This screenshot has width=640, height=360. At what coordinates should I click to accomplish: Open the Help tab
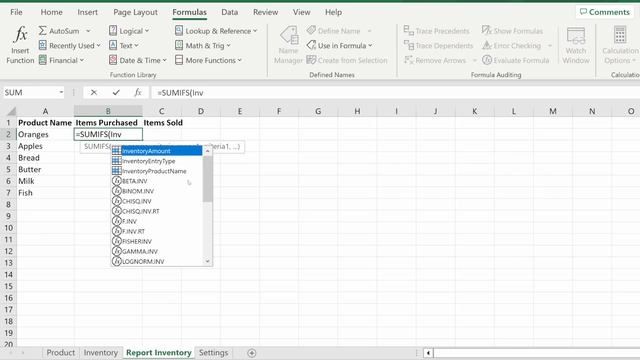tap(333, 12)
